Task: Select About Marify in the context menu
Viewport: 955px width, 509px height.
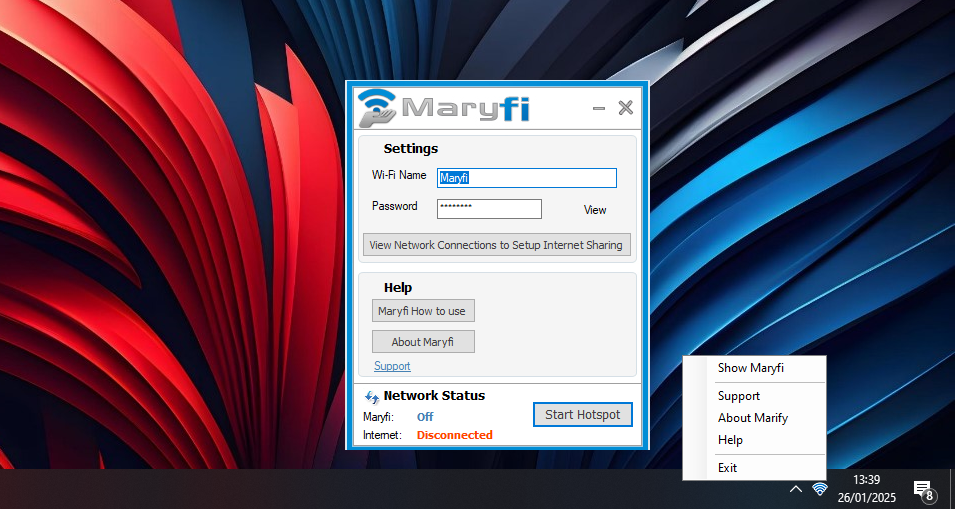Action: tap(753, 418)
